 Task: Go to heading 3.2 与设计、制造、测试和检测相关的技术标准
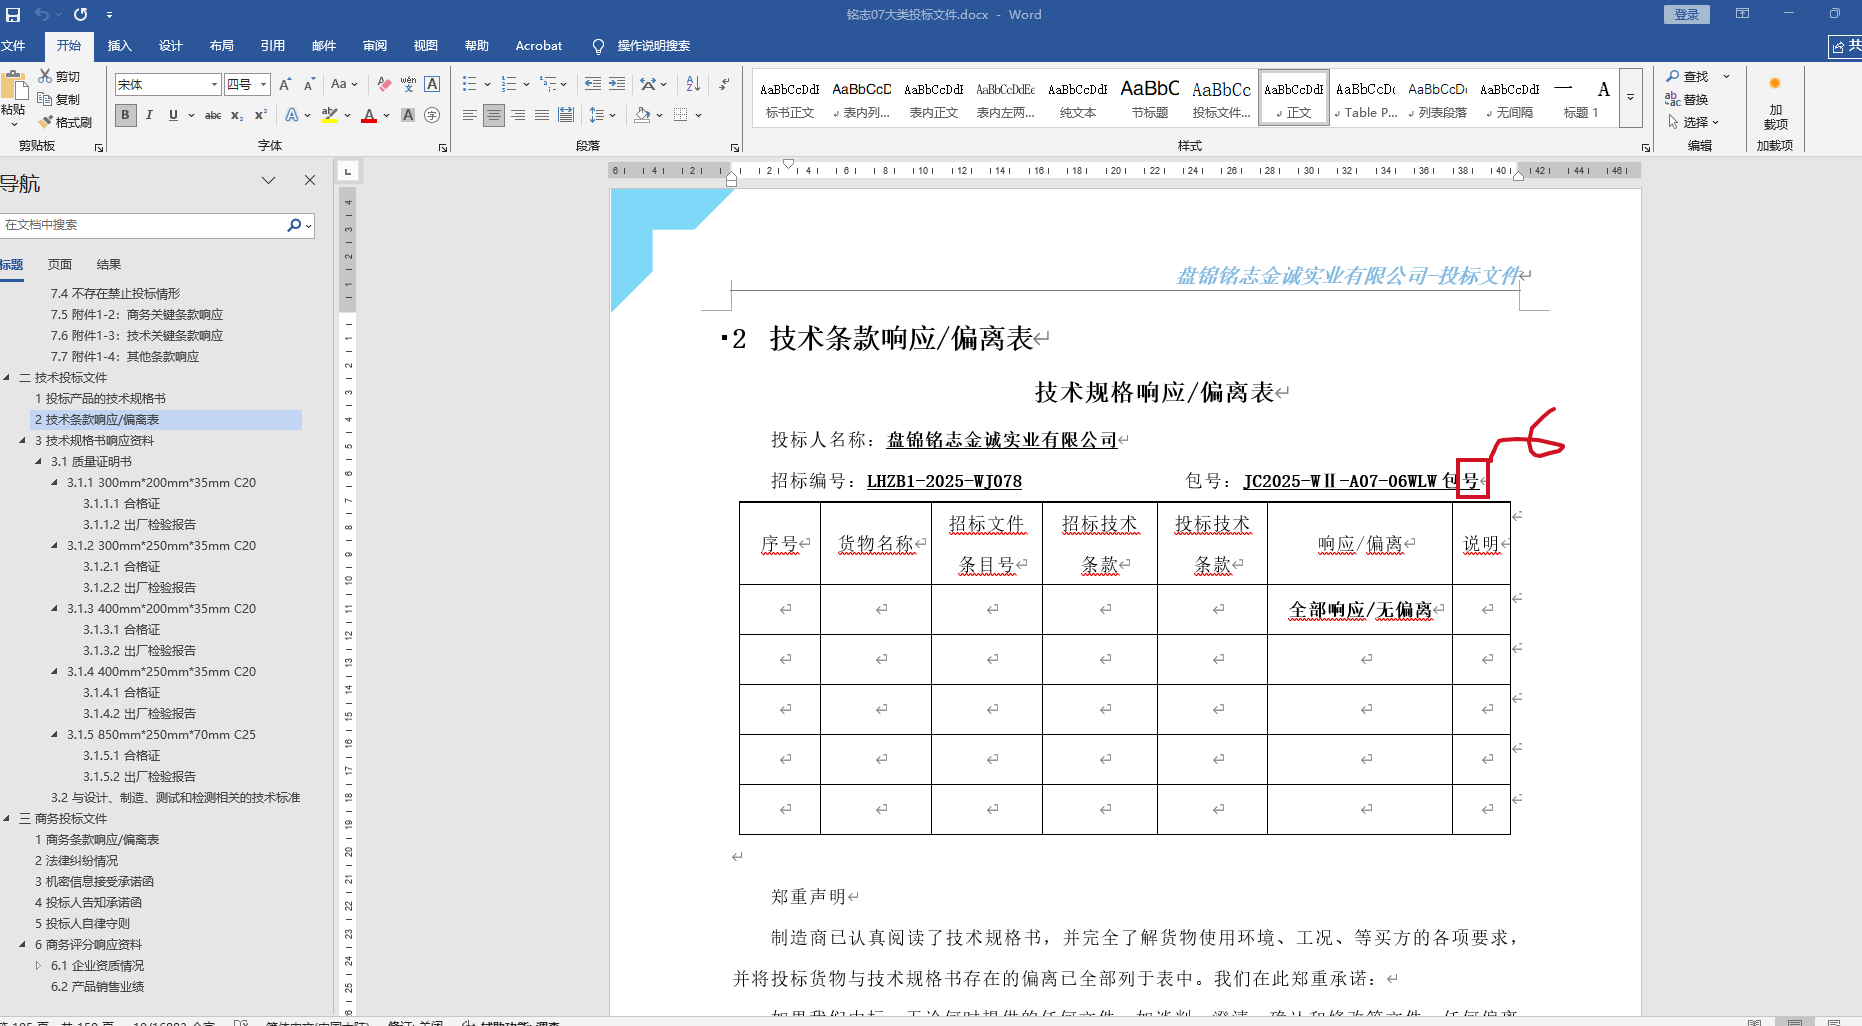click(176, 797)
